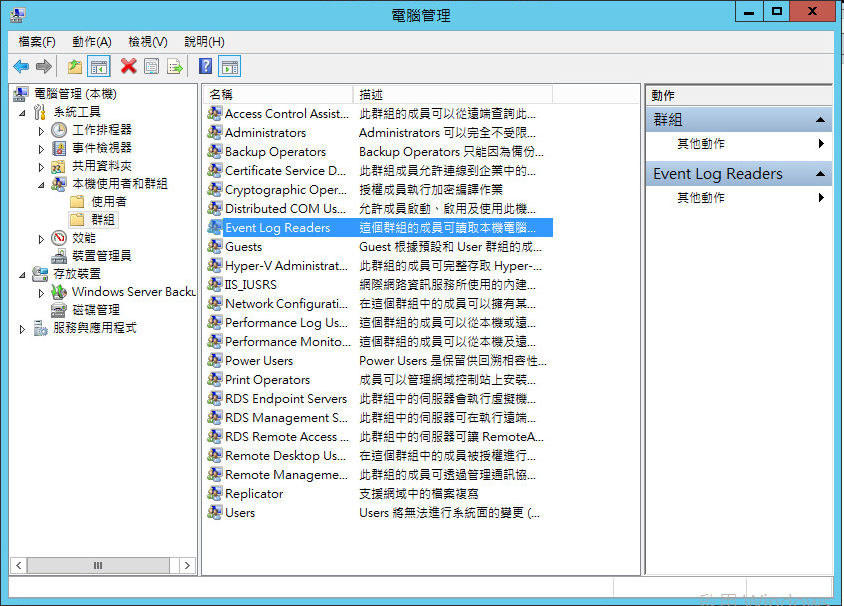Screen dimensions: 844x606
Task: Click the Print Operators group icon
Action: tap(214, 379)
